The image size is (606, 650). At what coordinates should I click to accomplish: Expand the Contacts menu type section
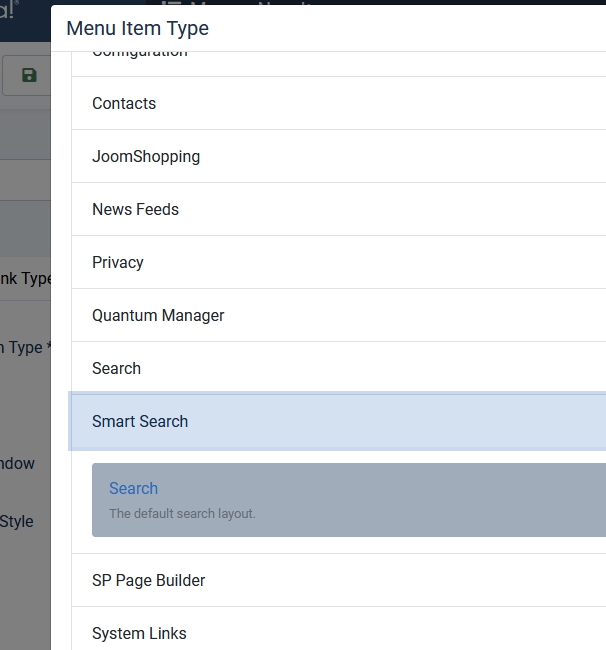(124, 104)
